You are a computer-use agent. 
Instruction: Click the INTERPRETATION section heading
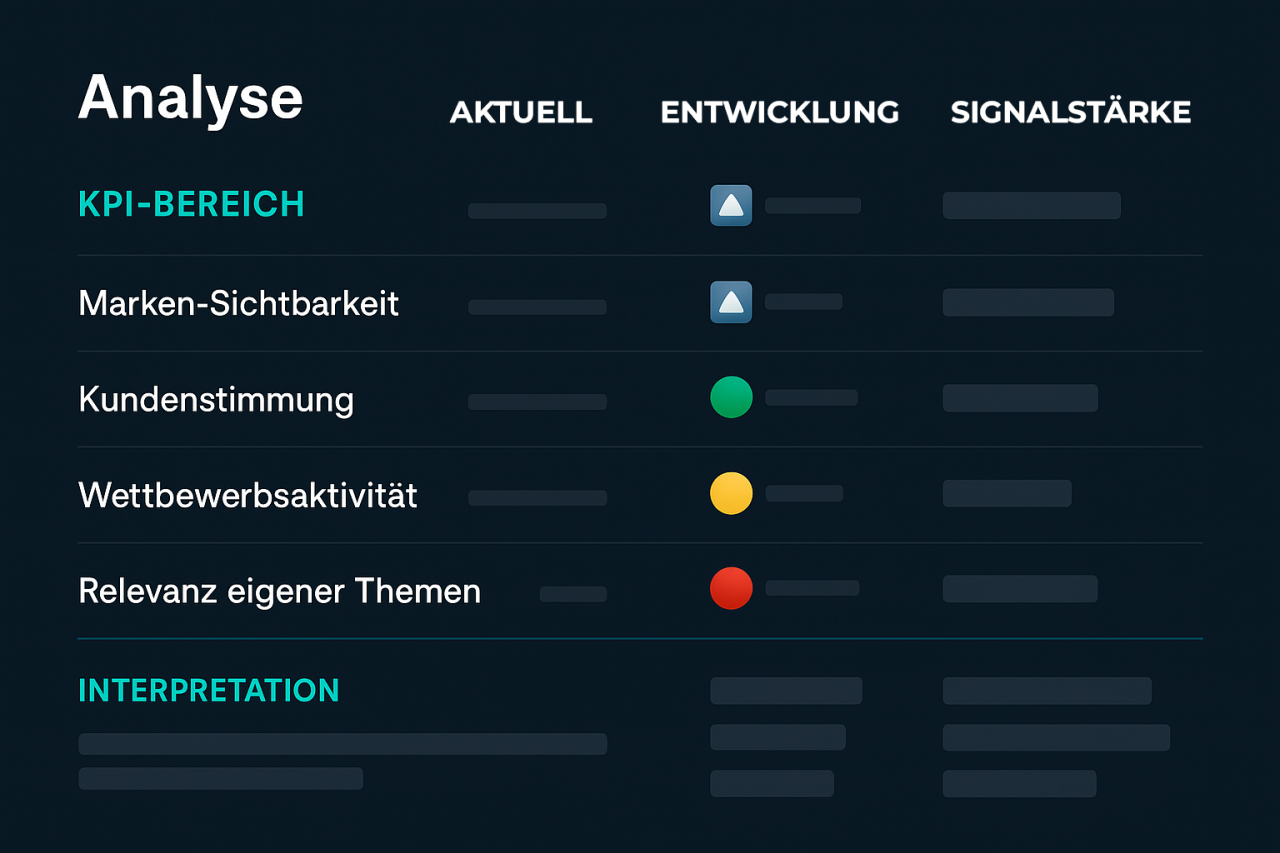tap(209, 690)
